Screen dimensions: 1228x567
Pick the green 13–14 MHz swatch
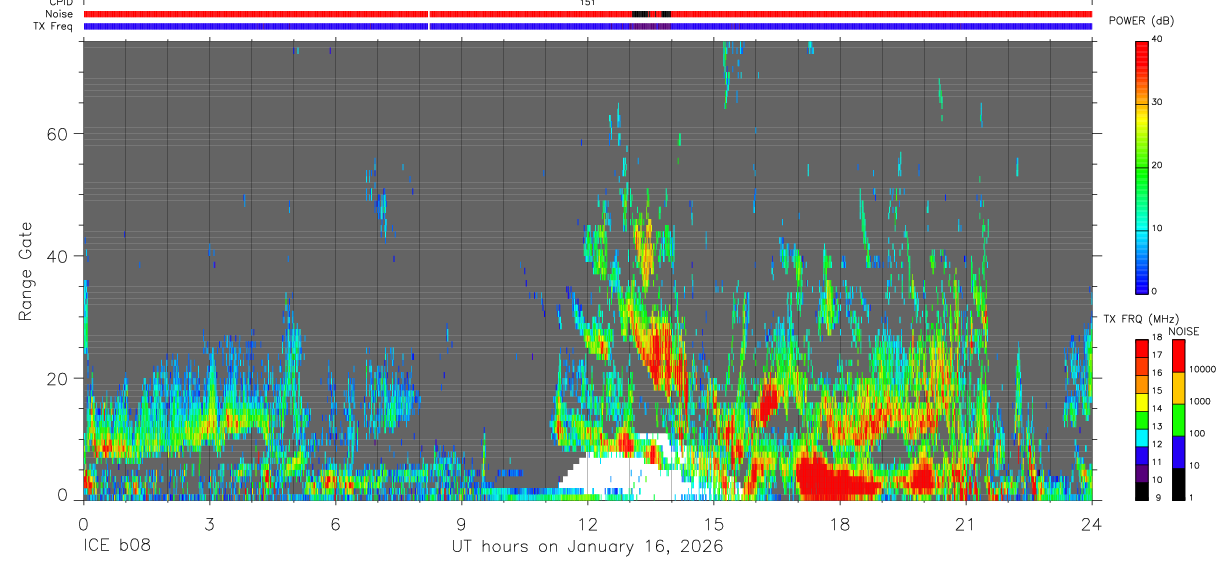point(1141,420)
